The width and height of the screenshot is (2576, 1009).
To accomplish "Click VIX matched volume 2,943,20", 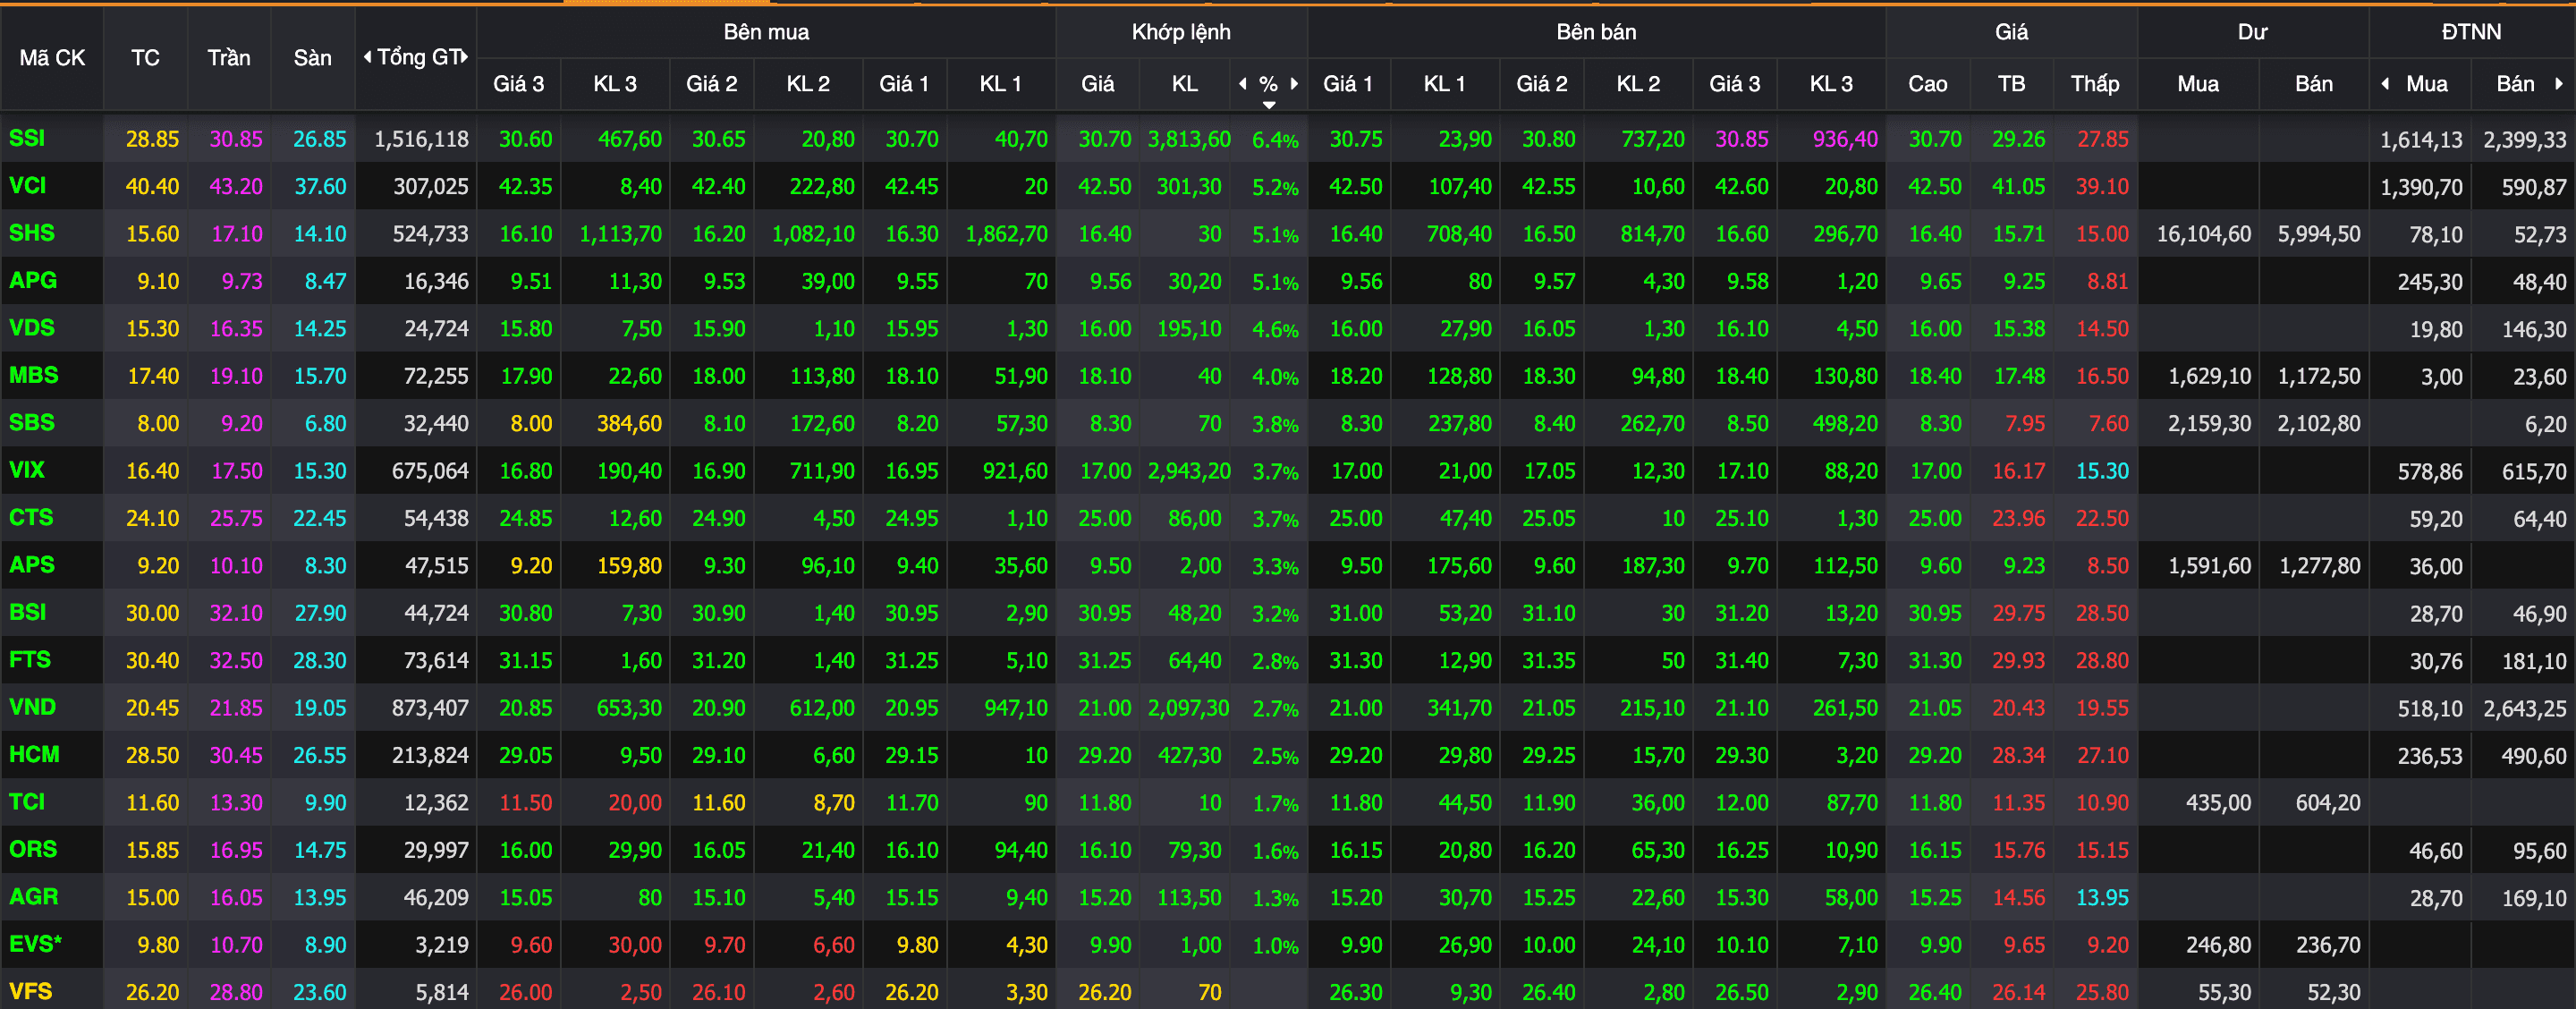I will point(1189,471).
